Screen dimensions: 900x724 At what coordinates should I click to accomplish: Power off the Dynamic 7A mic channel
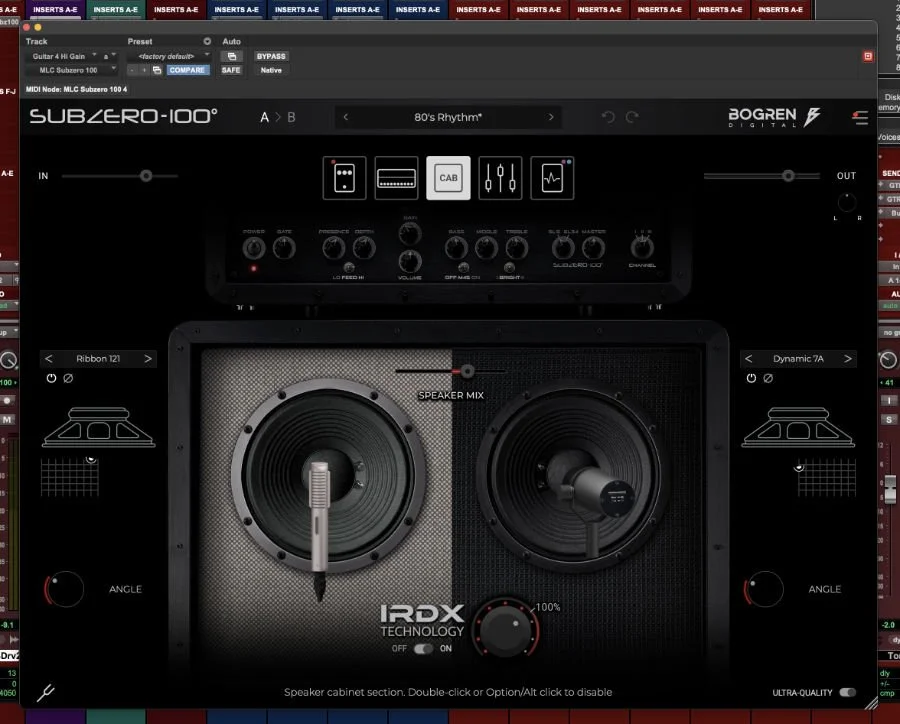click(x=750, y=378)
